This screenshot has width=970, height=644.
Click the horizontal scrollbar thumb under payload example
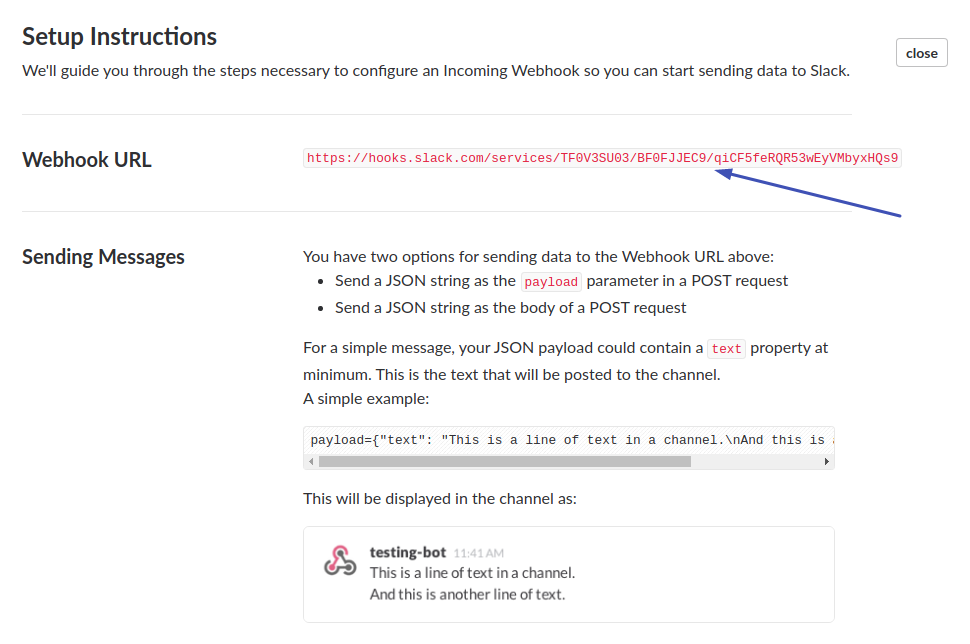pos(504,462)
